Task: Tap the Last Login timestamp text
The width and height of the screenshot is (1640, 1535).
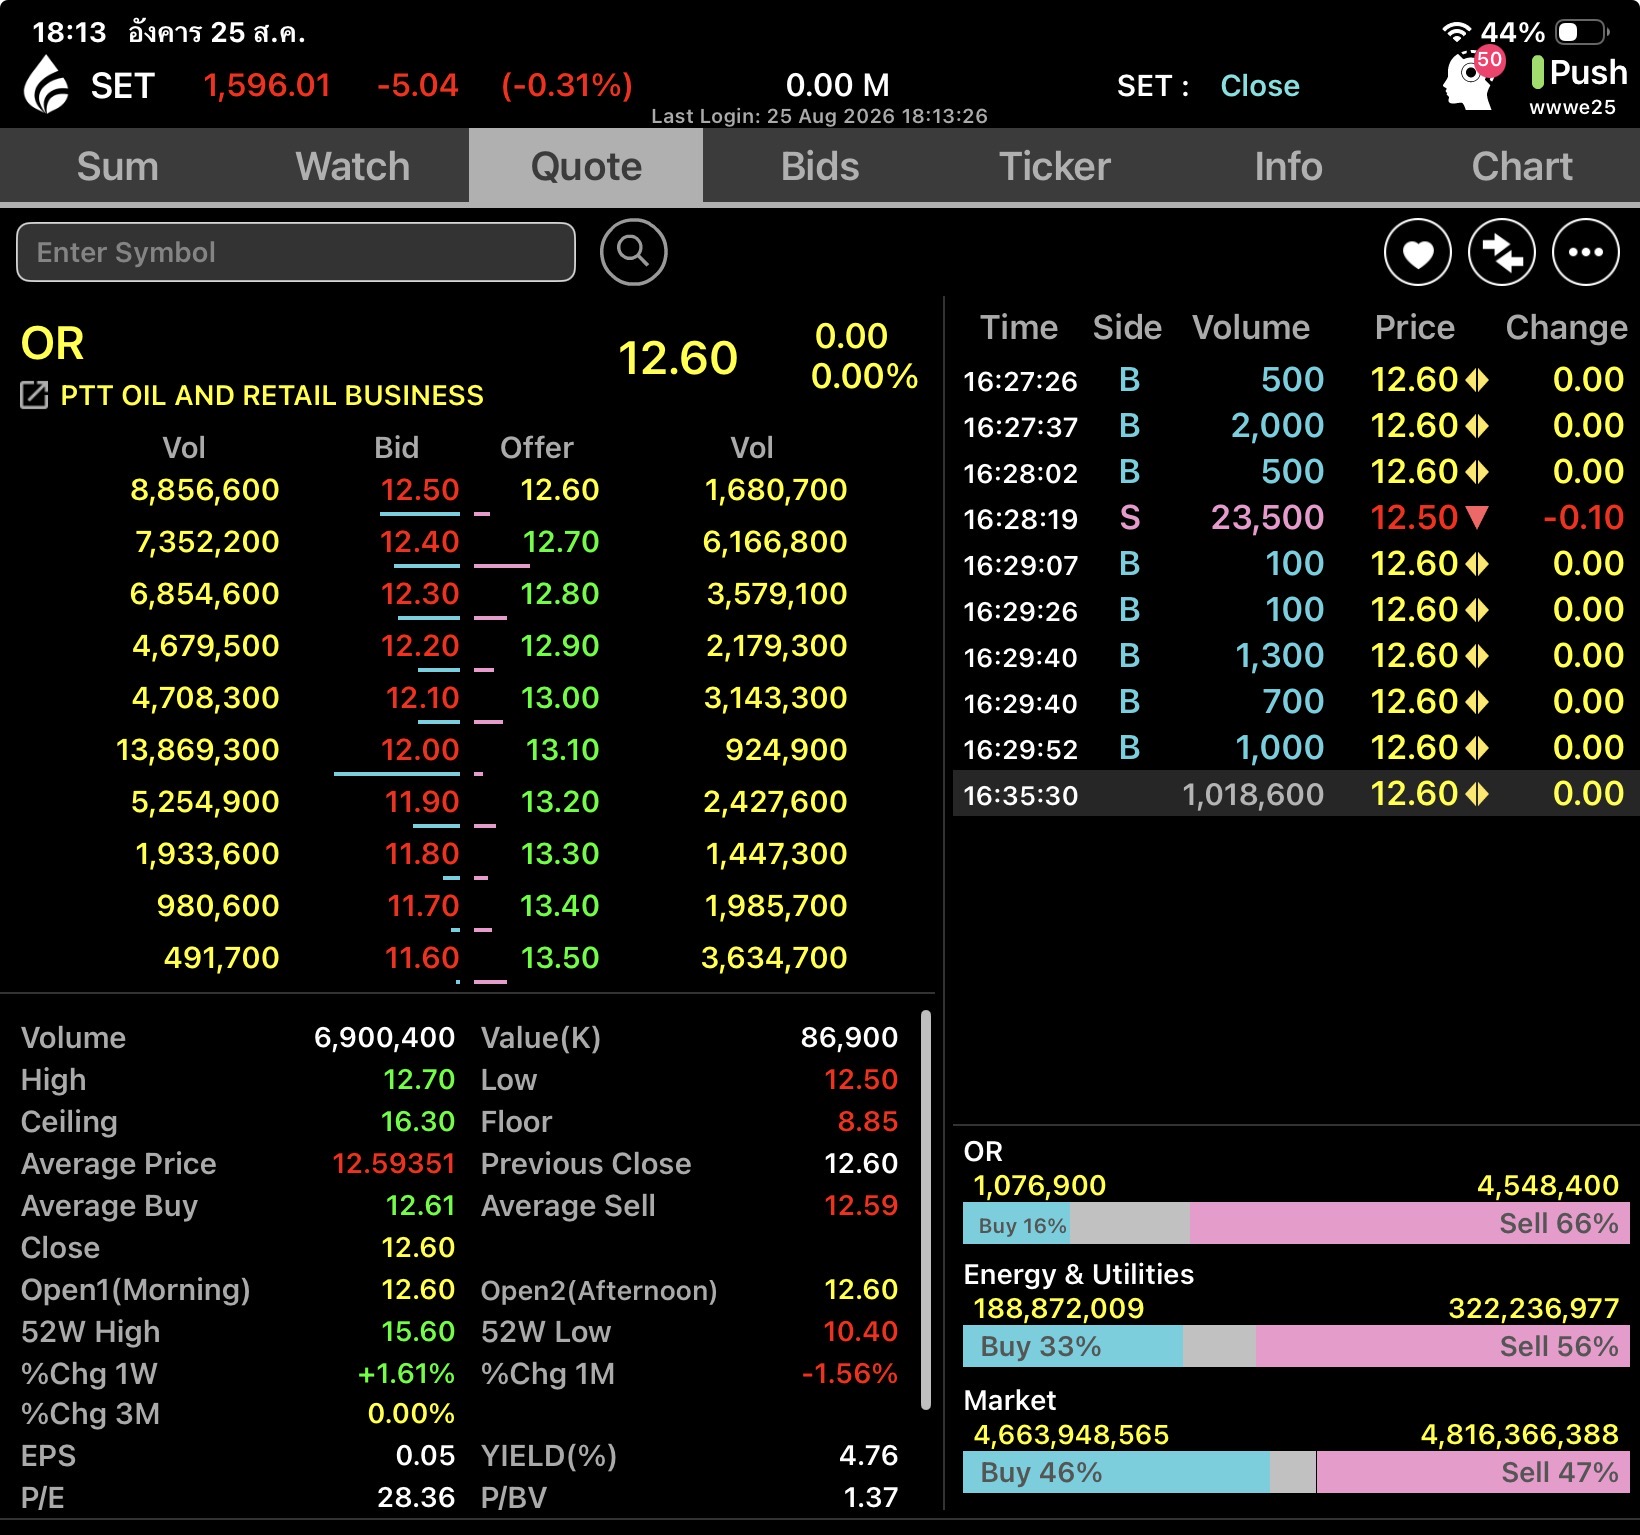Action: point(819,116)
